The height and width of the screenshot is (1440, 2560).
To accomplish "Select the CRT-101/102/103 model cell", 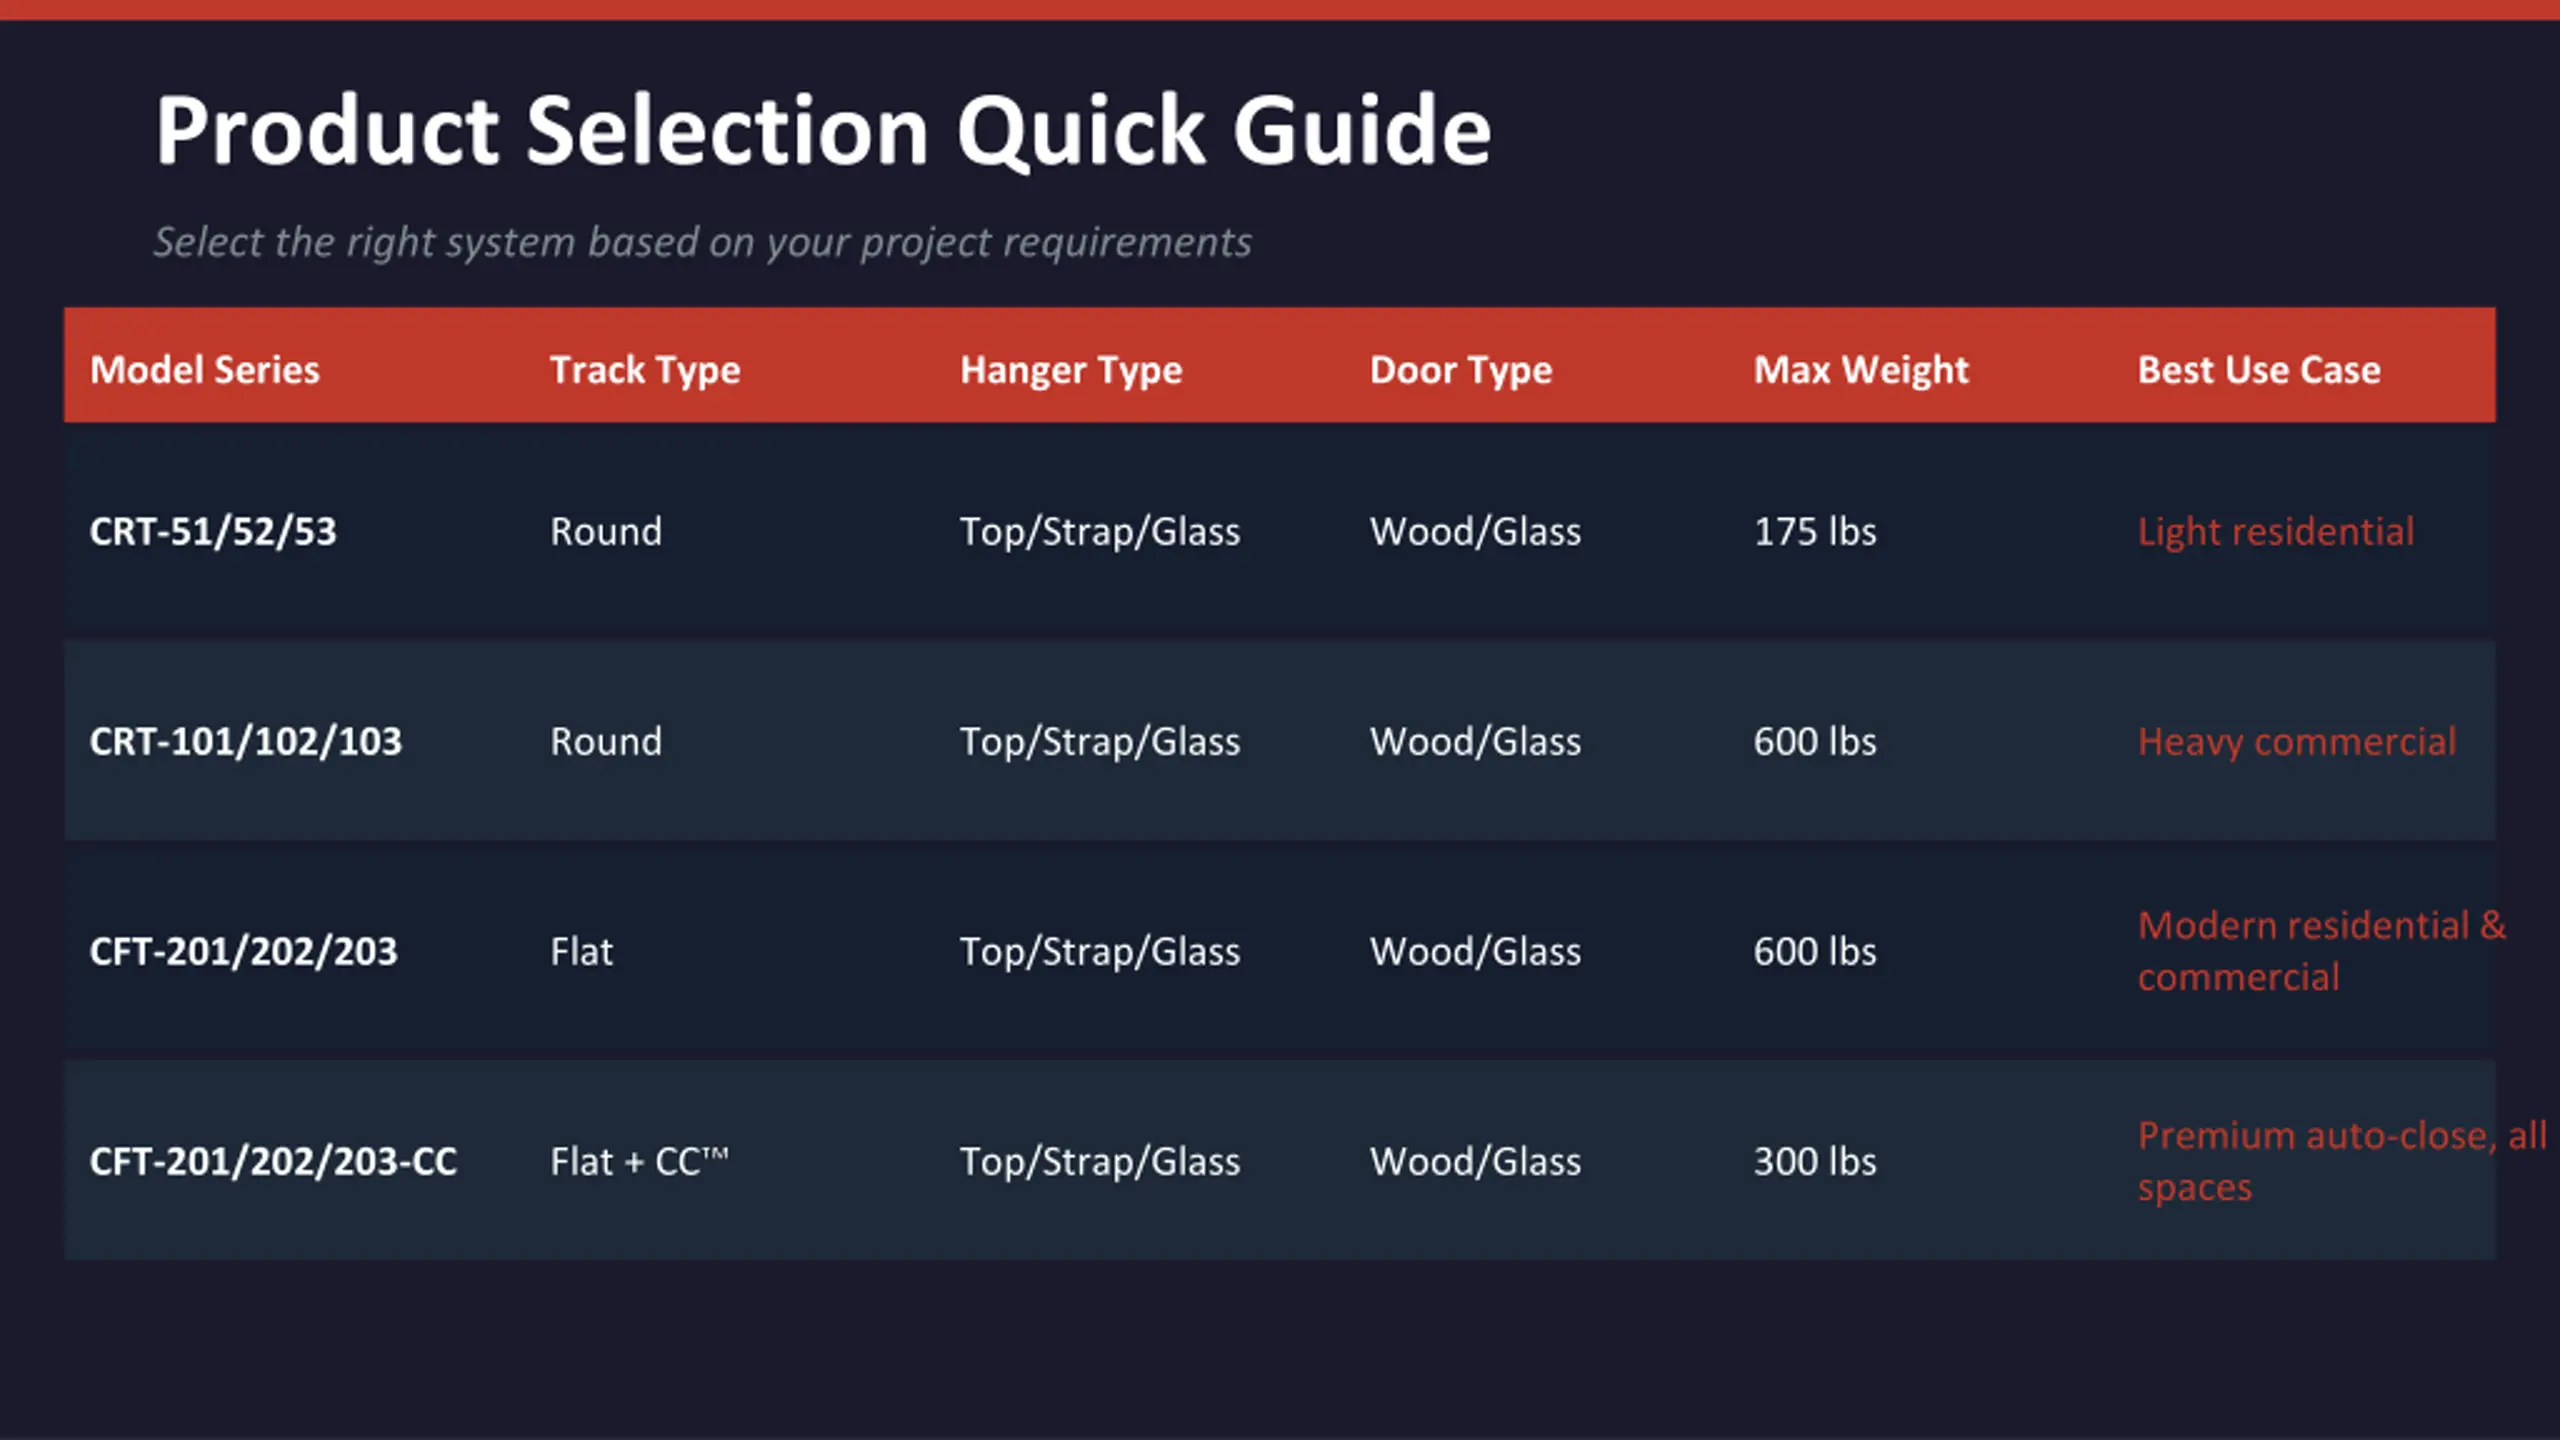I will coord(246,742).
